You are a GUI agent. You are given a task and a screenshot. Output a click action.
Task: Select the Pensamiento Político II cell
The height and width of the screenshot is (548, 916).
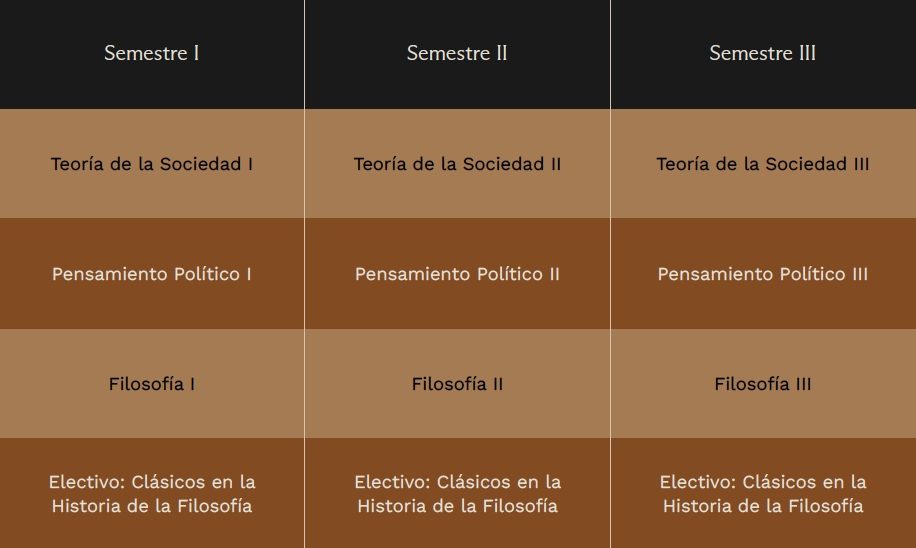point(457,274)
